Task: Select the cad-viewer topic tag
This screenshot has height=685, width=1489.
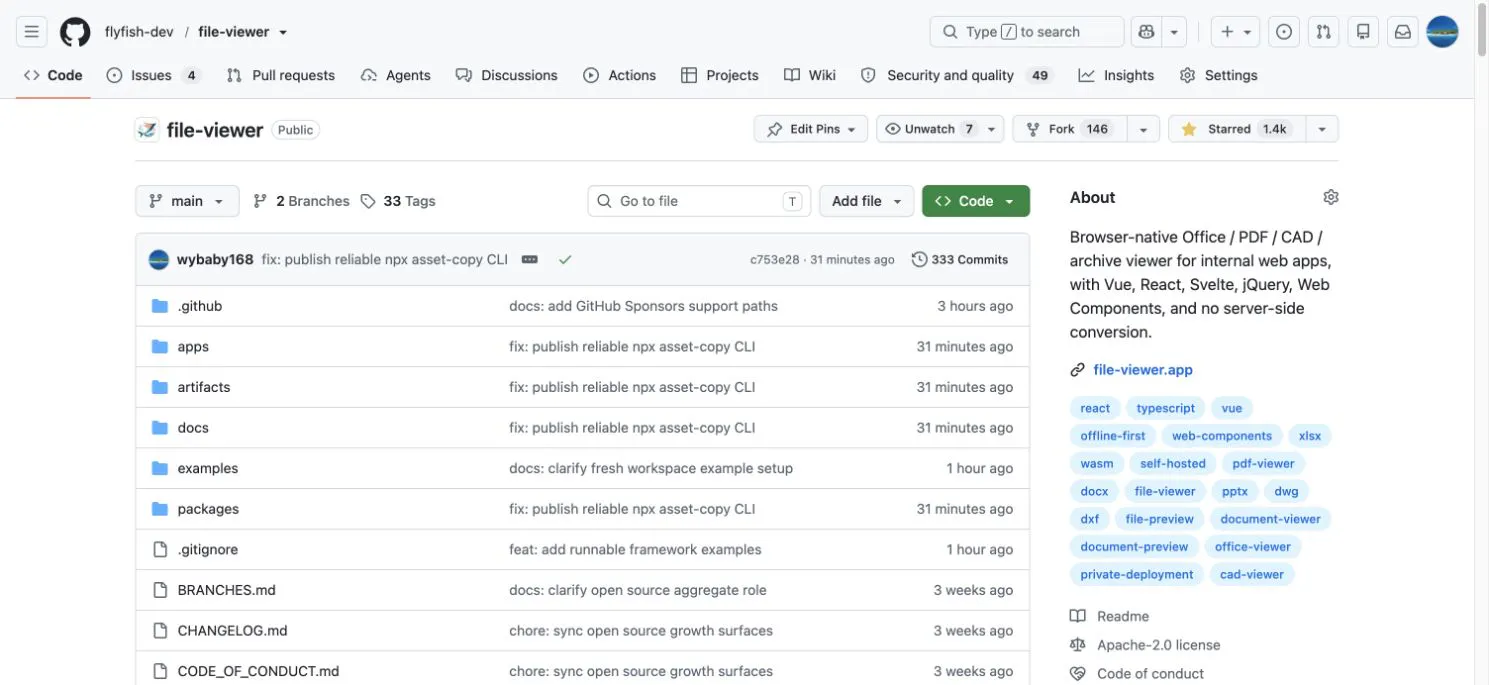Action: [1251, 575]
